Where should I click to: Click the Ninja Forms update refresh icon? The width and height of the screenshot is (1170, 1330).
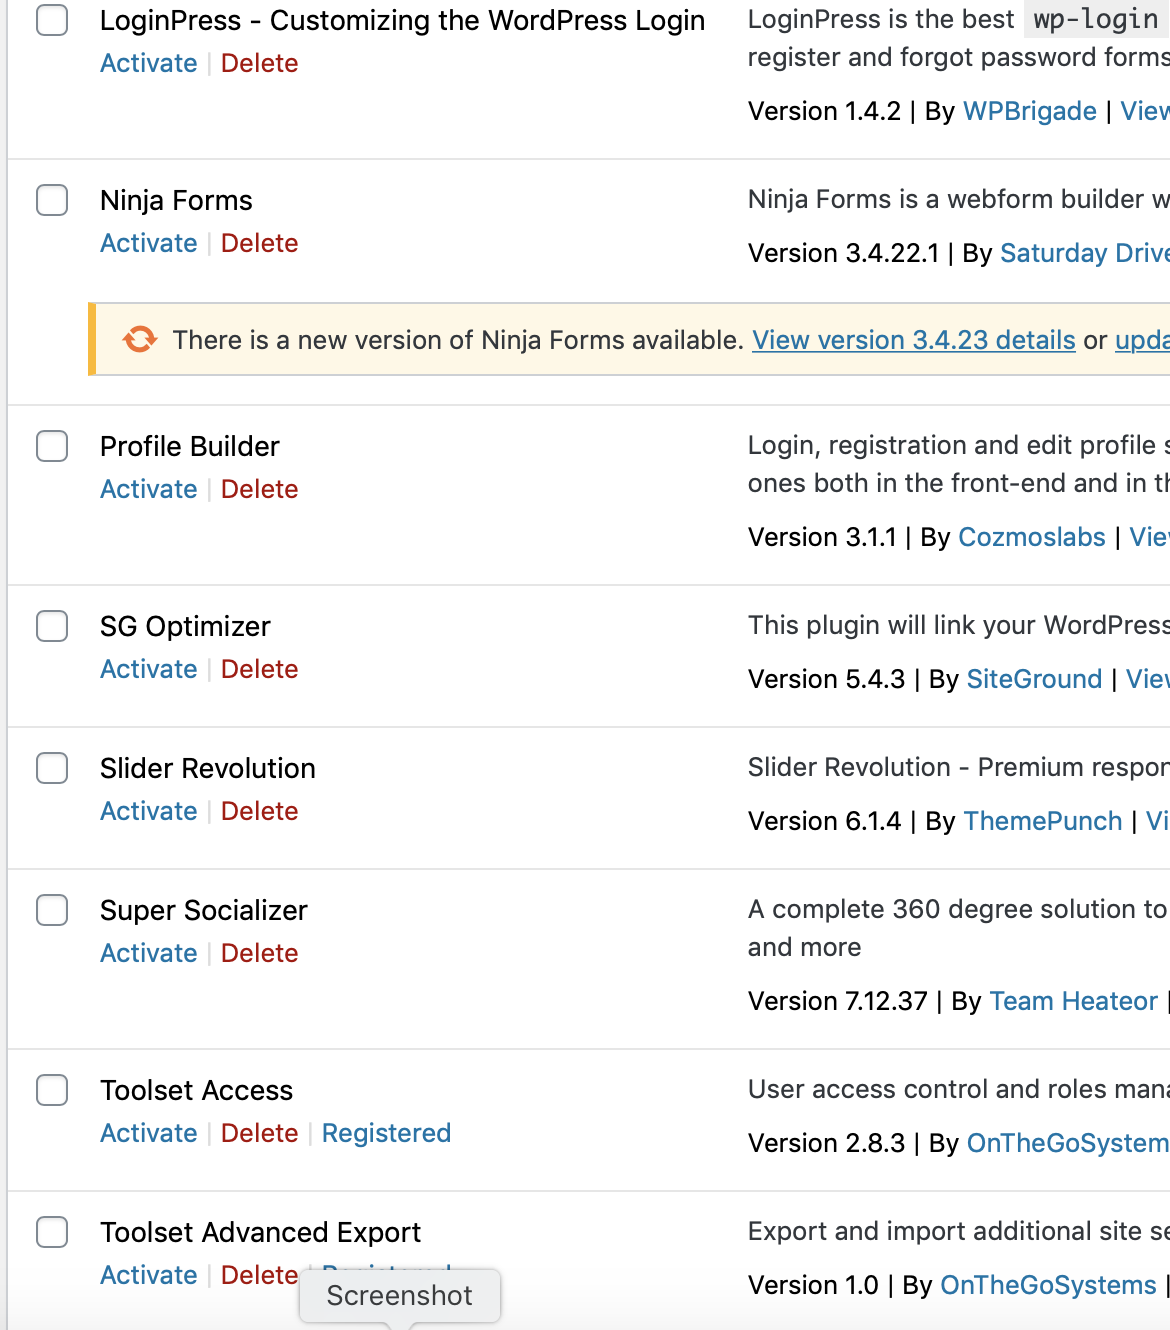(140, 340)
